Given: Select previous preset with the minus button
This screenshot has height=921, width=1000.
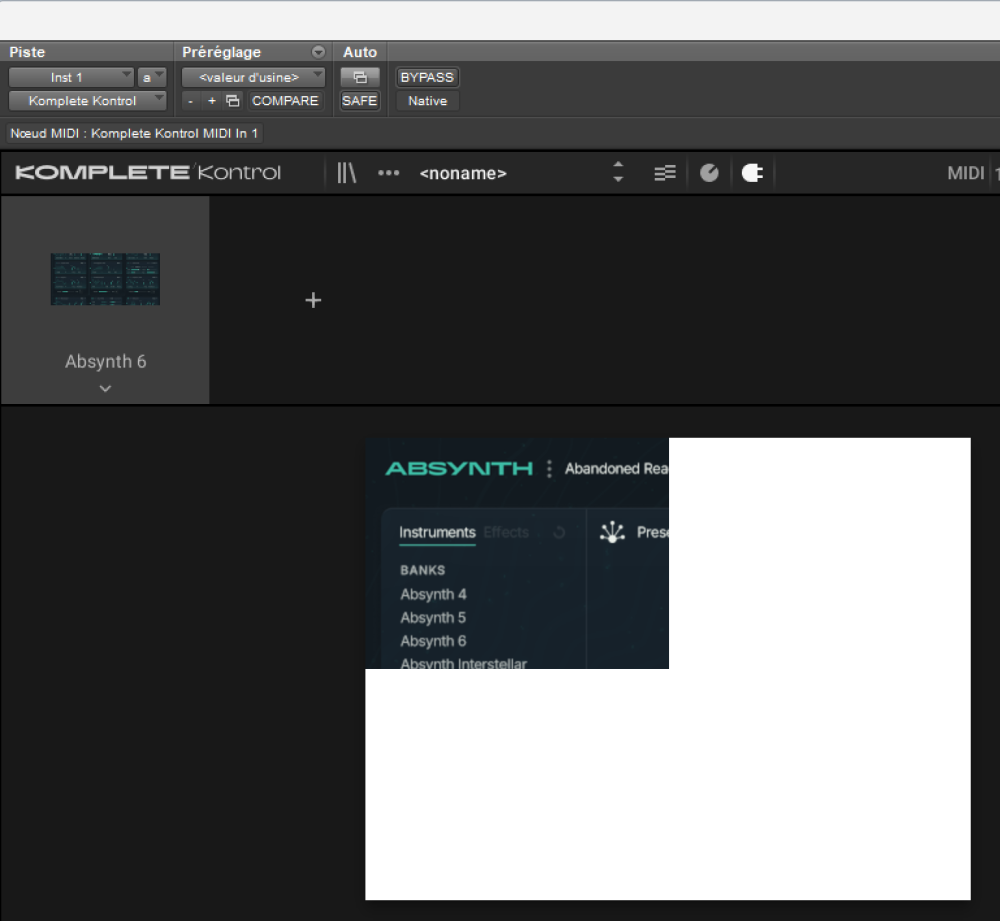Looking at the screenshot, I should coord(191,101).
